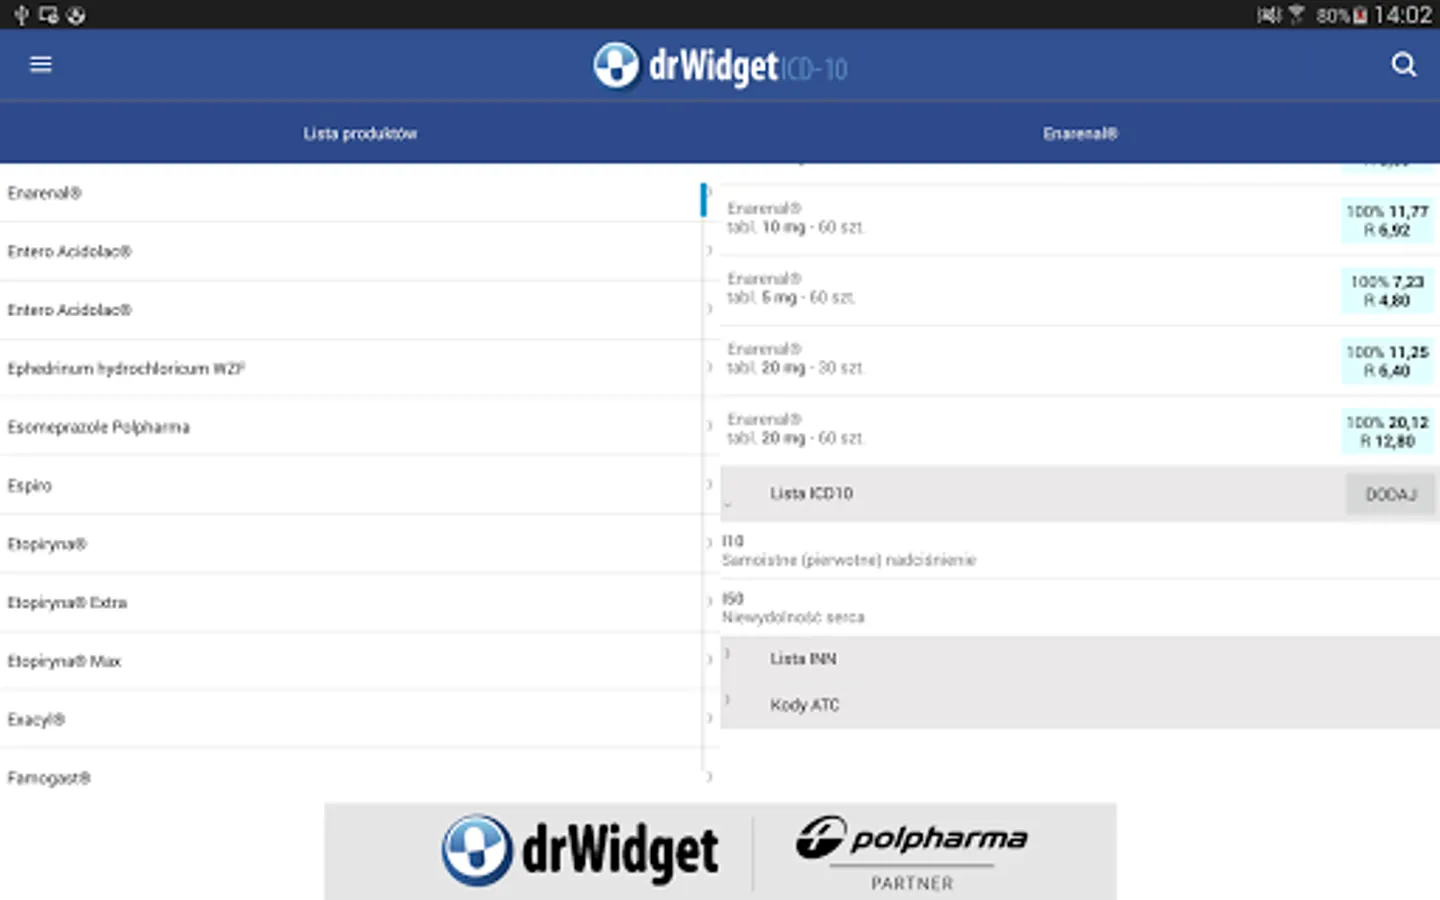Open ICD code I50 Niewydolność serca
Screen dimensions: 1440x900
coord(1080,608)
